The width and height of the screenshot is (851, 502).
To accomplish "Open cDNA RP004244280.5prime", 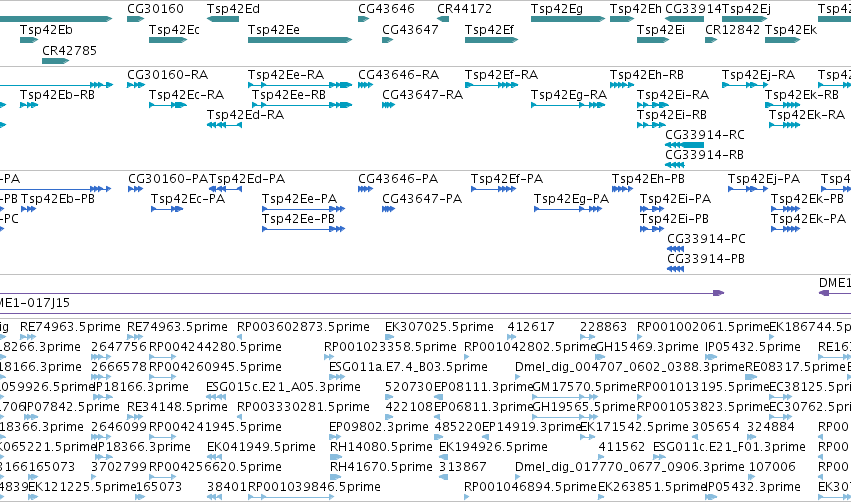I will coord(215,347).
